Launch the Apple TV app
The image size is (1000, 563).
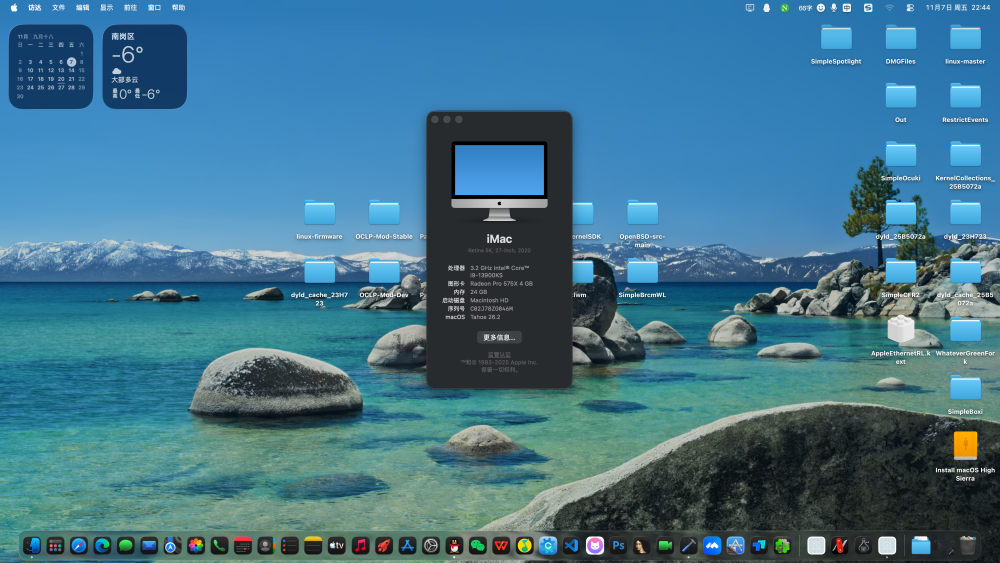click(x=337, y=546)
